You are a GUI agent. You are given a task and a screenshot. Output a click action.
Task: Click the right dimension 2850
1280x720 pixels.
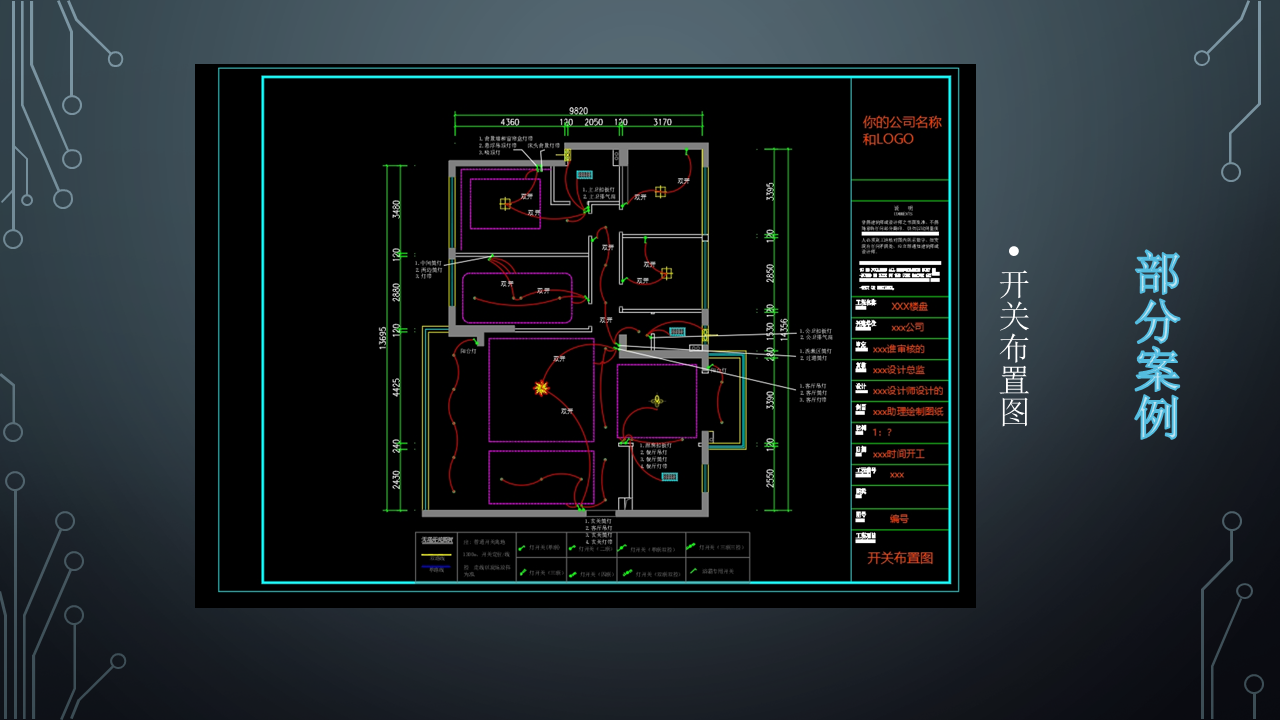coord(769,273)
